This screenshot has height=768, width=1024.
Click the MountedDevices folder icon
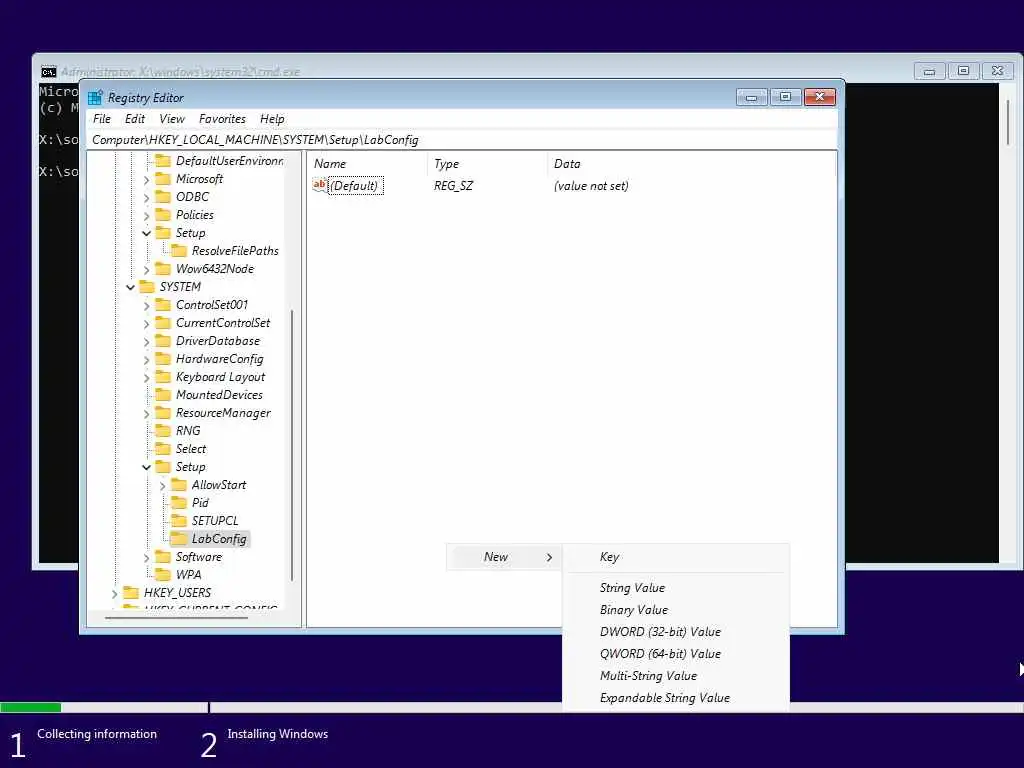(163, 394)
